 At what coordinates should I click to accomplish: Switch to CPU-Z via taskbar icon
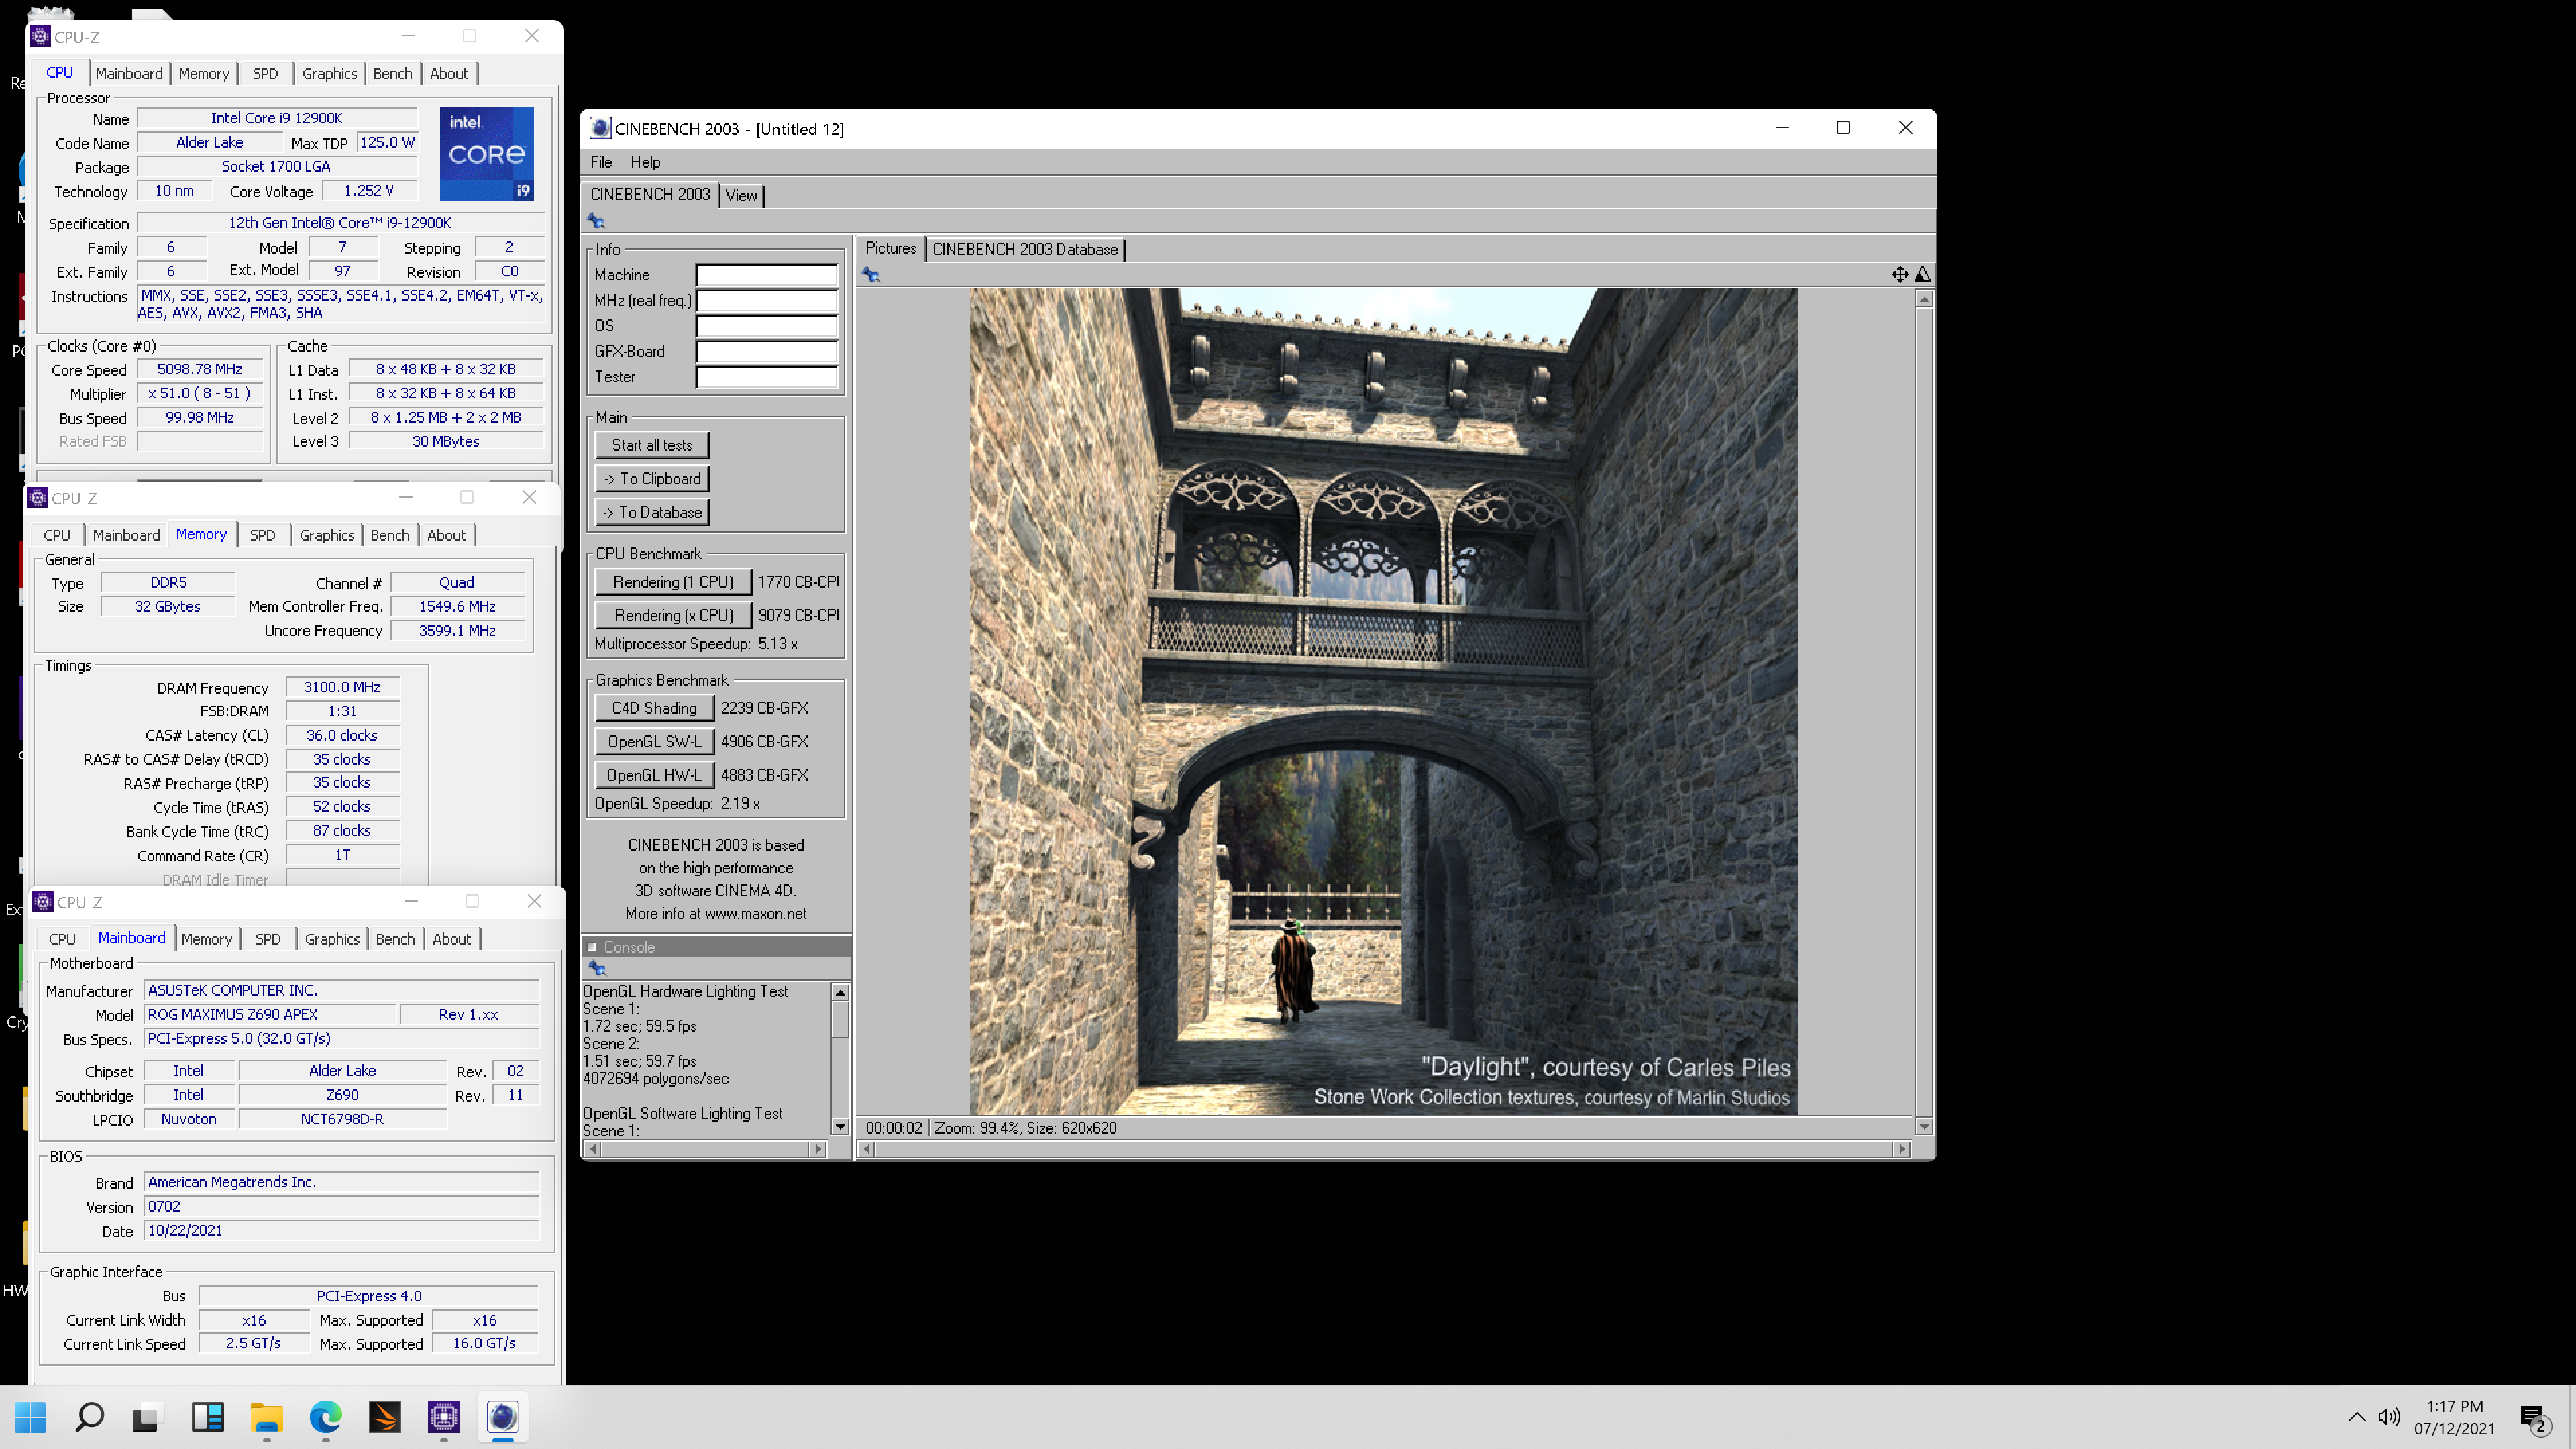(443, 1417)
